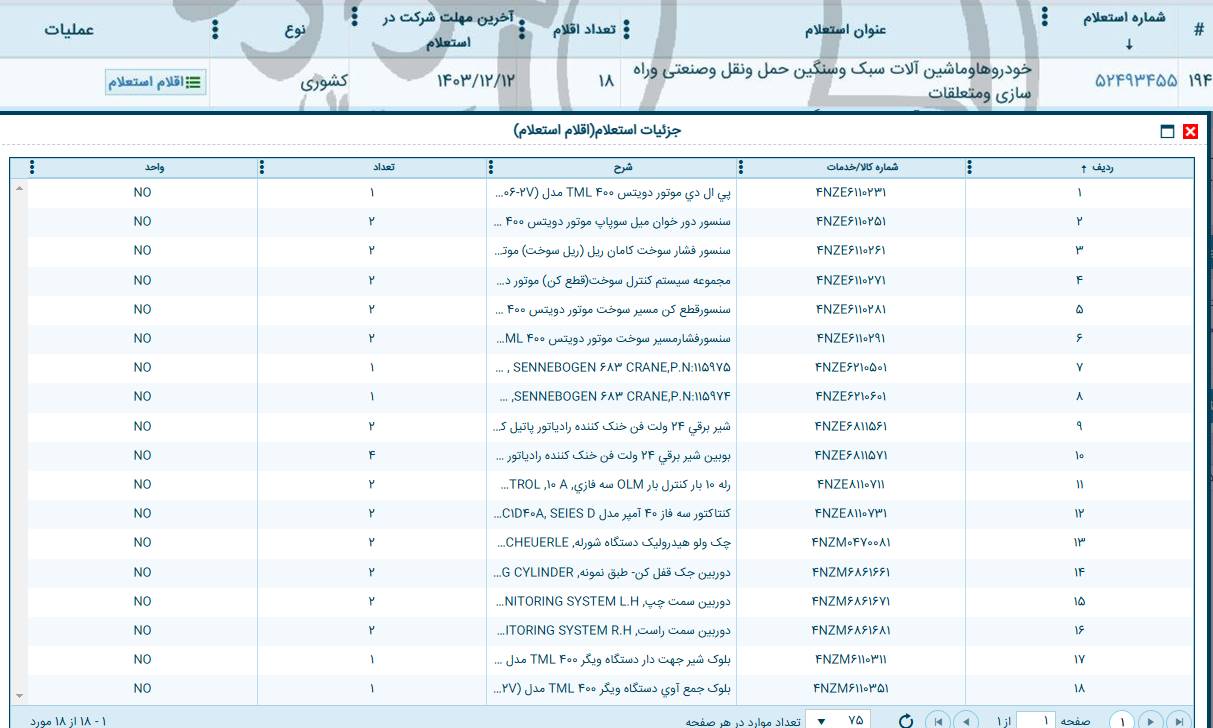This screenshot has width=1213, height=728.
Task: Open the شرح column options icon
Action: click(x=489, y=167)
